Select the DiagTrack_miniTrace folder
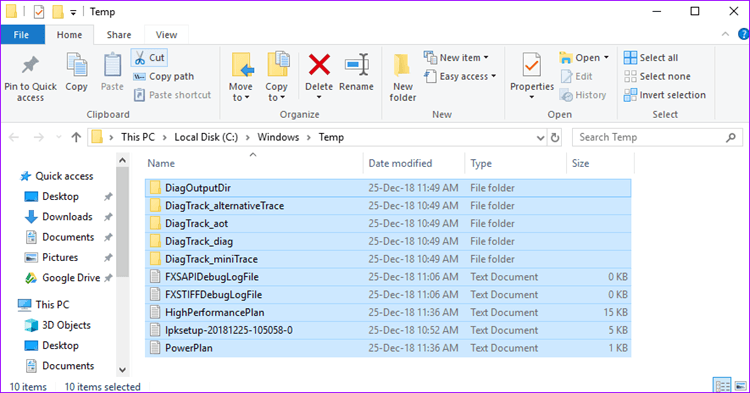This screenshot has height=393, width=750. click(388, 259)
